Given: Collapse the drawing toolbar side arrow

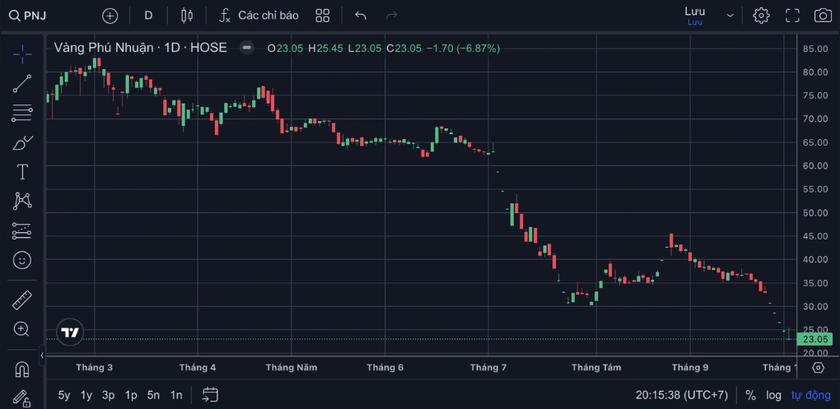Looking at the screenshot, I should (42, 355).
